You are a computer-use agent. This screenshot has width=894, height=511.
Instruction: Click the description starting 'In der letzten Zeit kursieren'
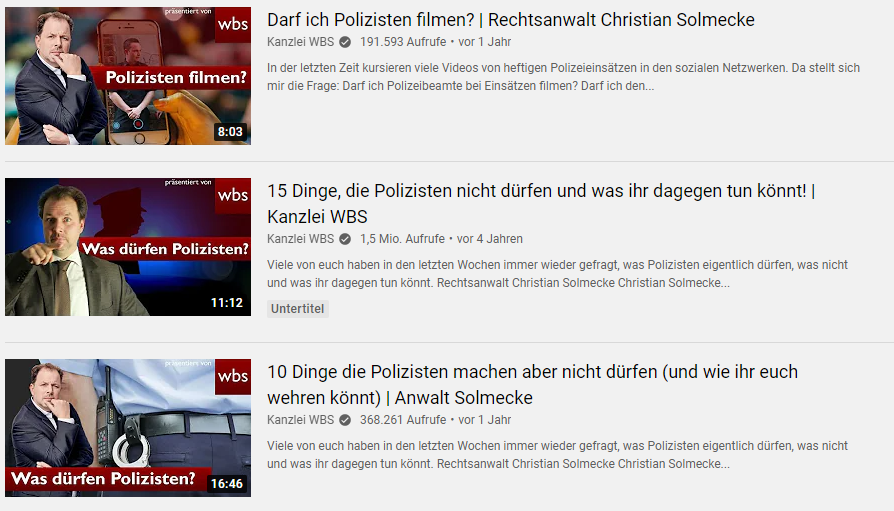[x=563, y=76]
